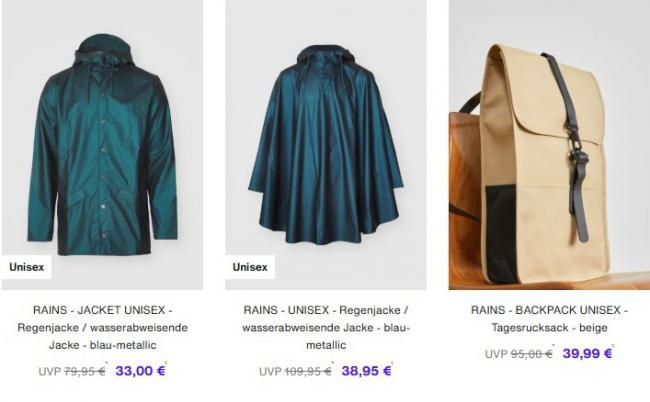Click 'Jacke - blau-metallic' text under the jacket

coord(102,345)
